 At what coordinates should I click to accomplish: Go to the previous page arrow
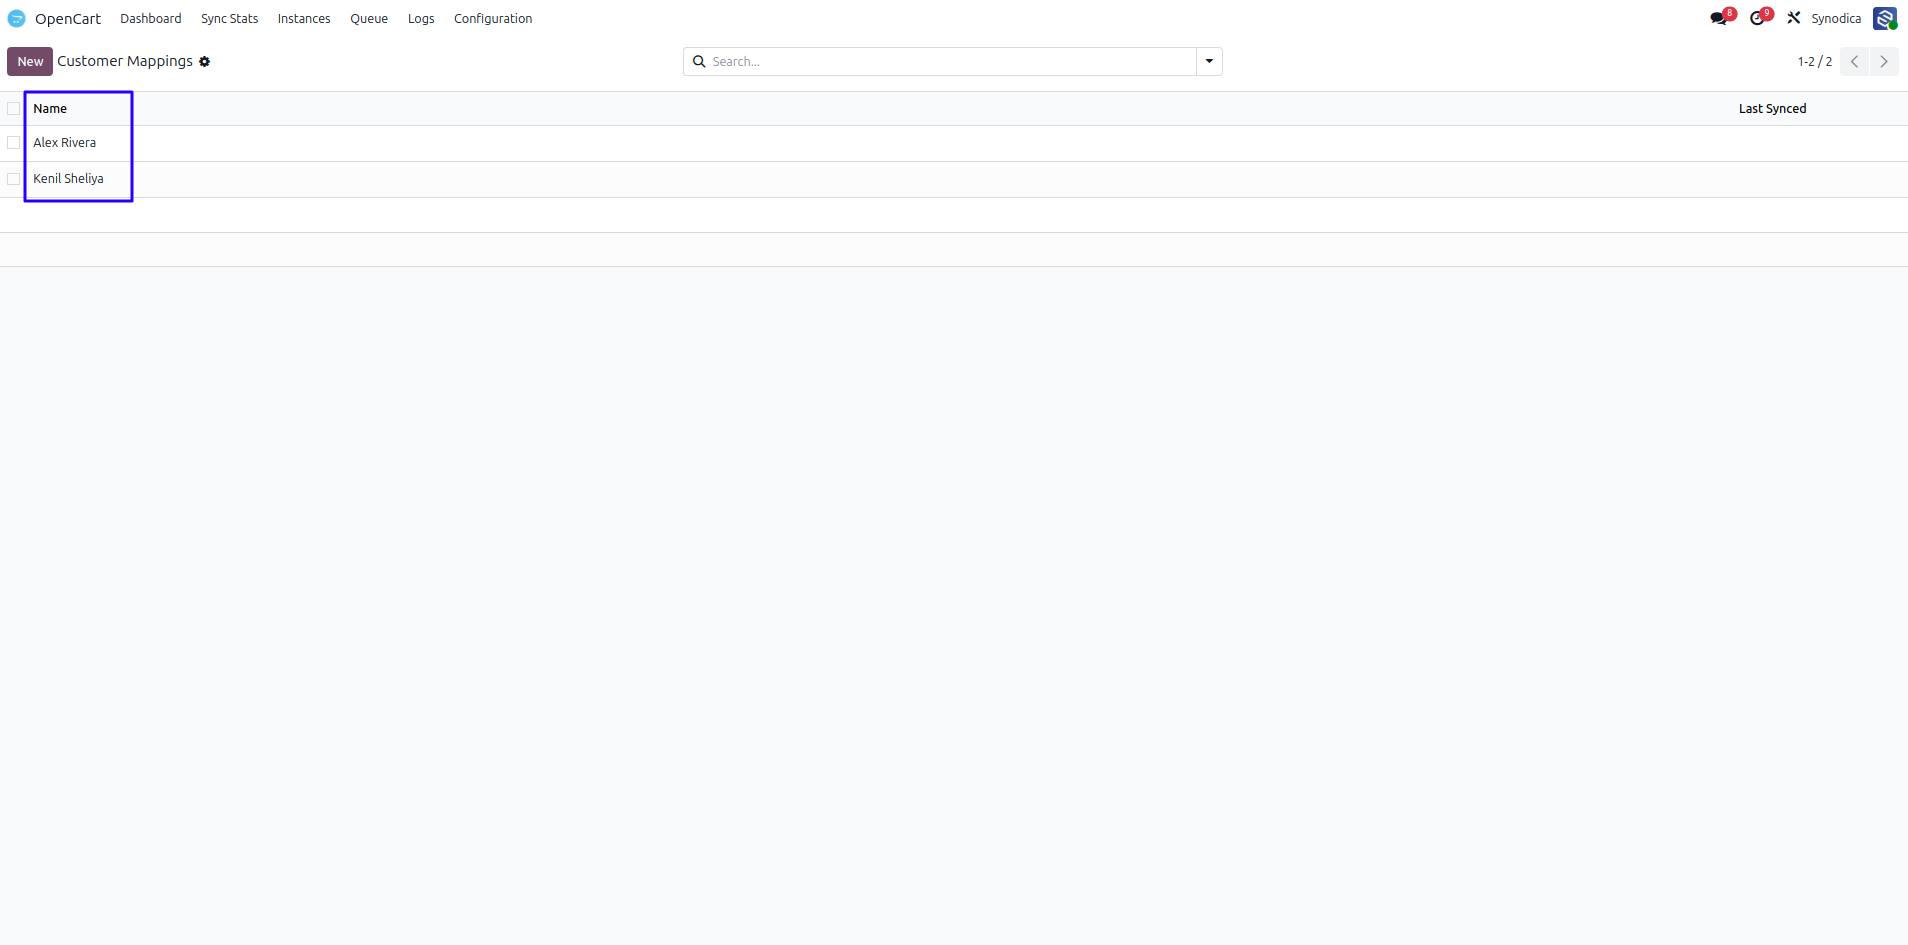pos(1855,62)
